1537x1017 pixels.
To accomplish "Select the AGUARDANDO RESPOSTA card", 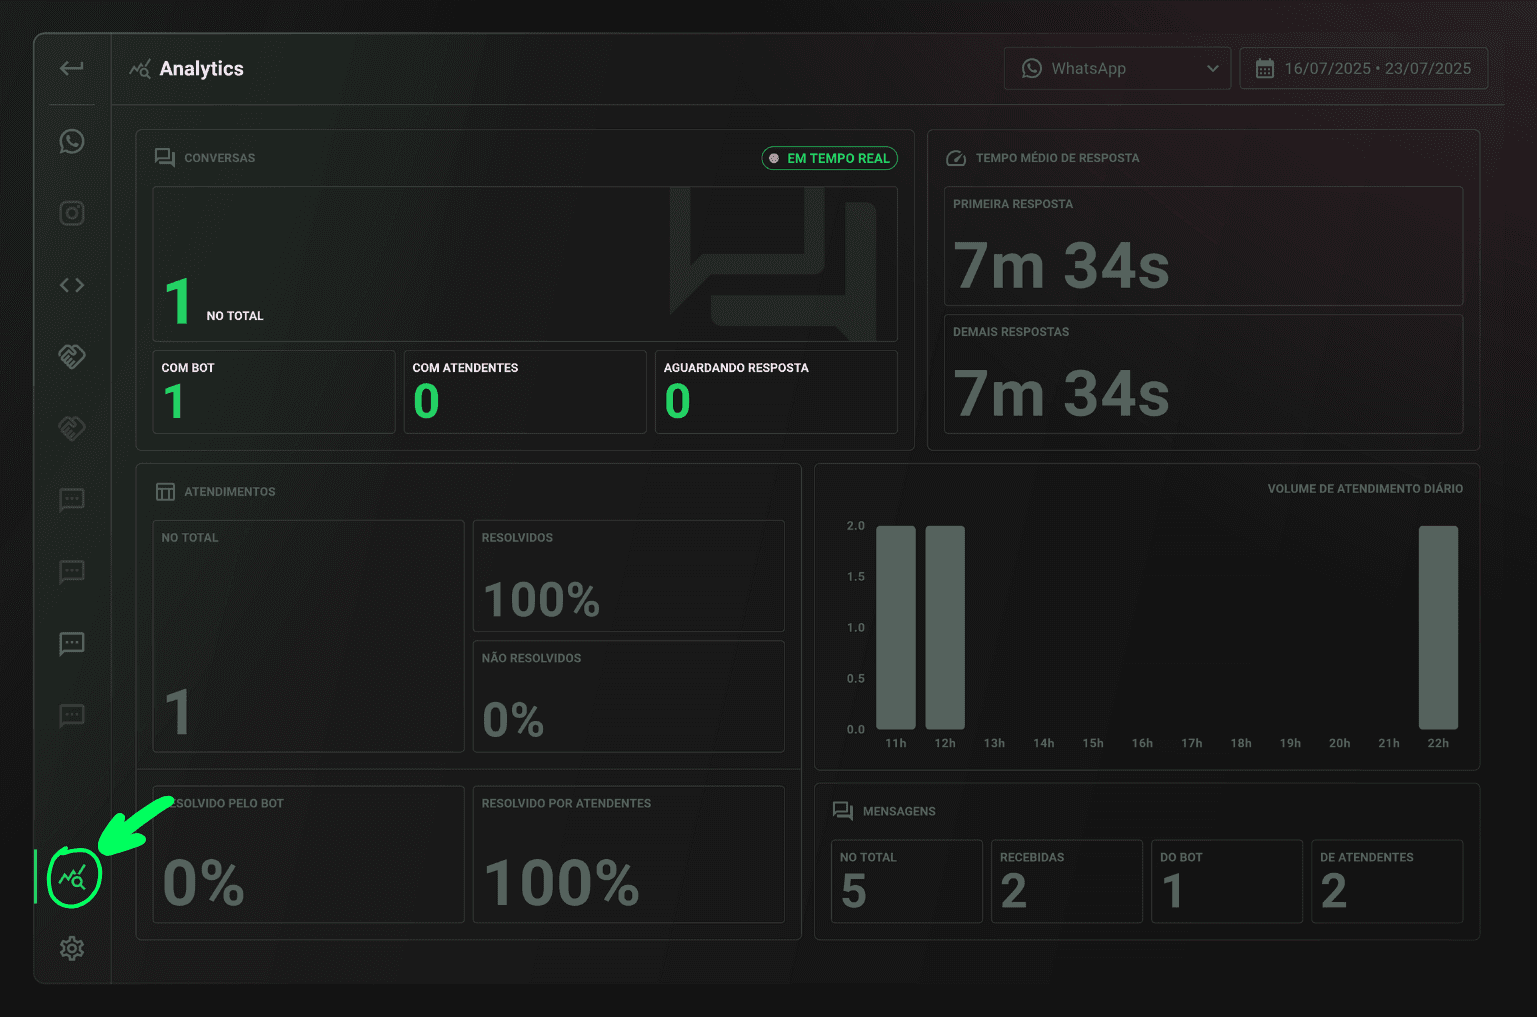I will [776, 391].
